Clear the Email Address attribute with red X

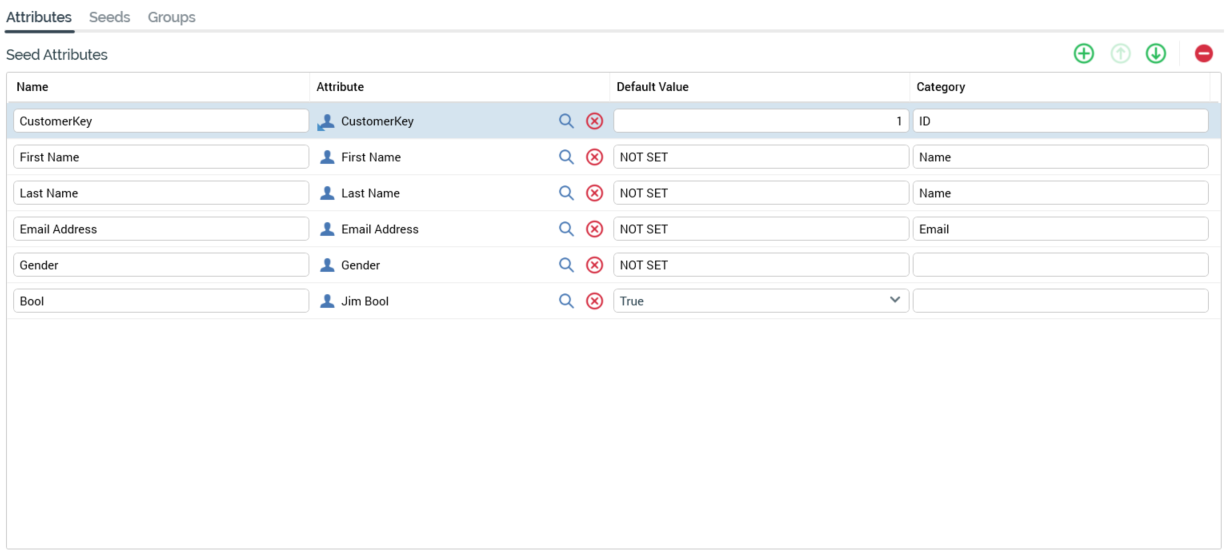[594, 229]
